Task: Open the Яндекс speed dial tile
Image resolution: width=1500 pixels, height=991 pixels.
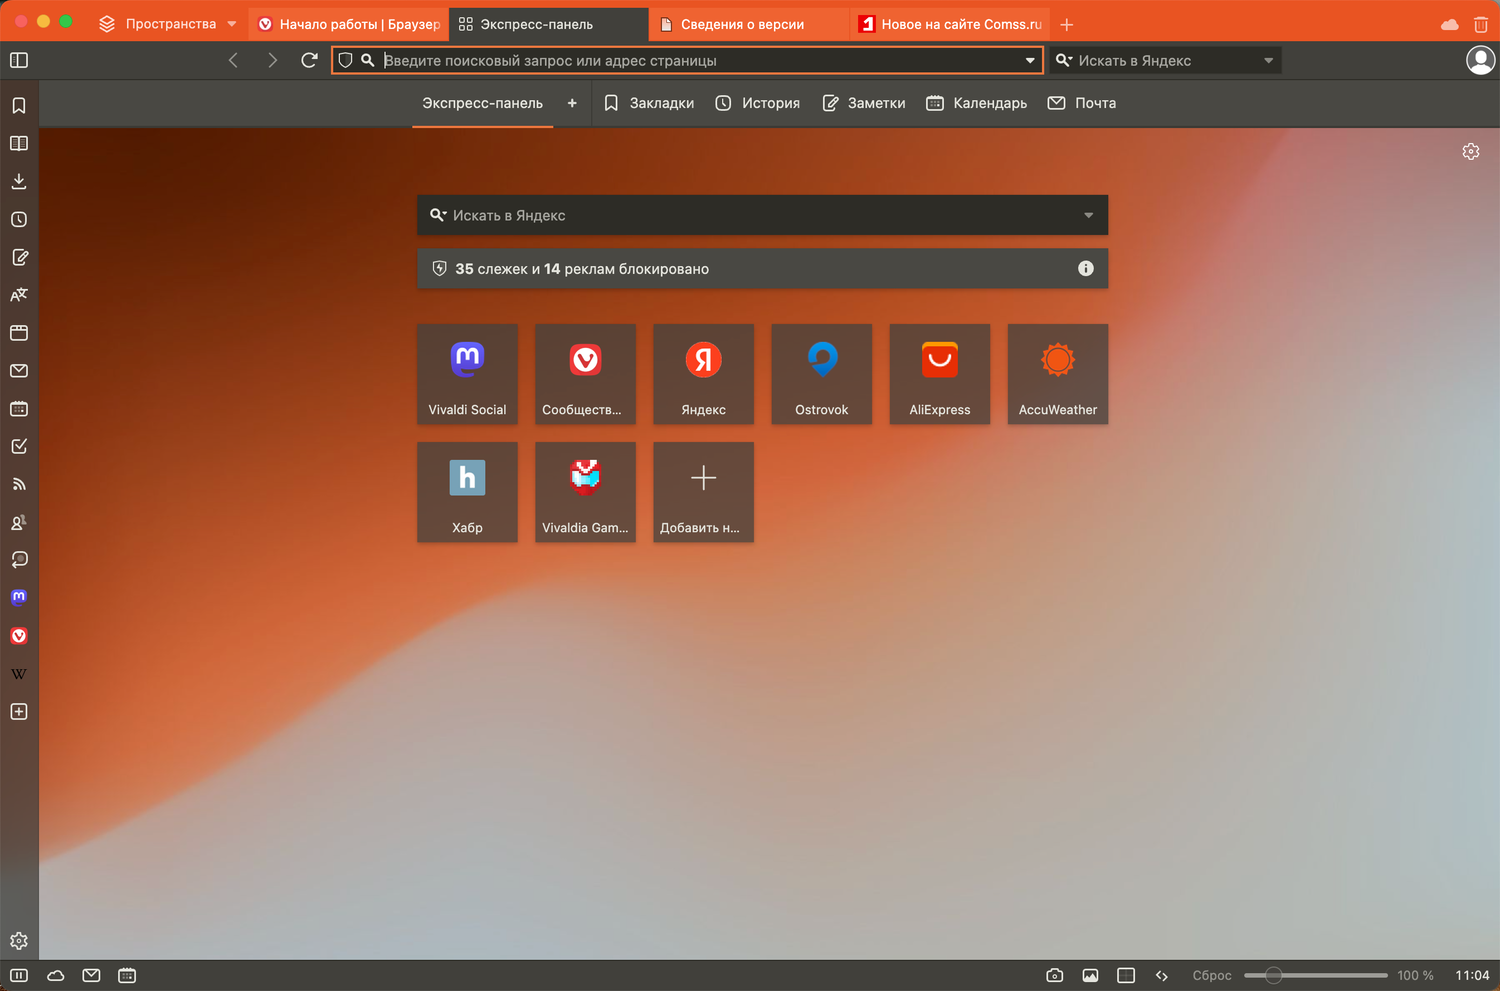Action: click(704, 374)
